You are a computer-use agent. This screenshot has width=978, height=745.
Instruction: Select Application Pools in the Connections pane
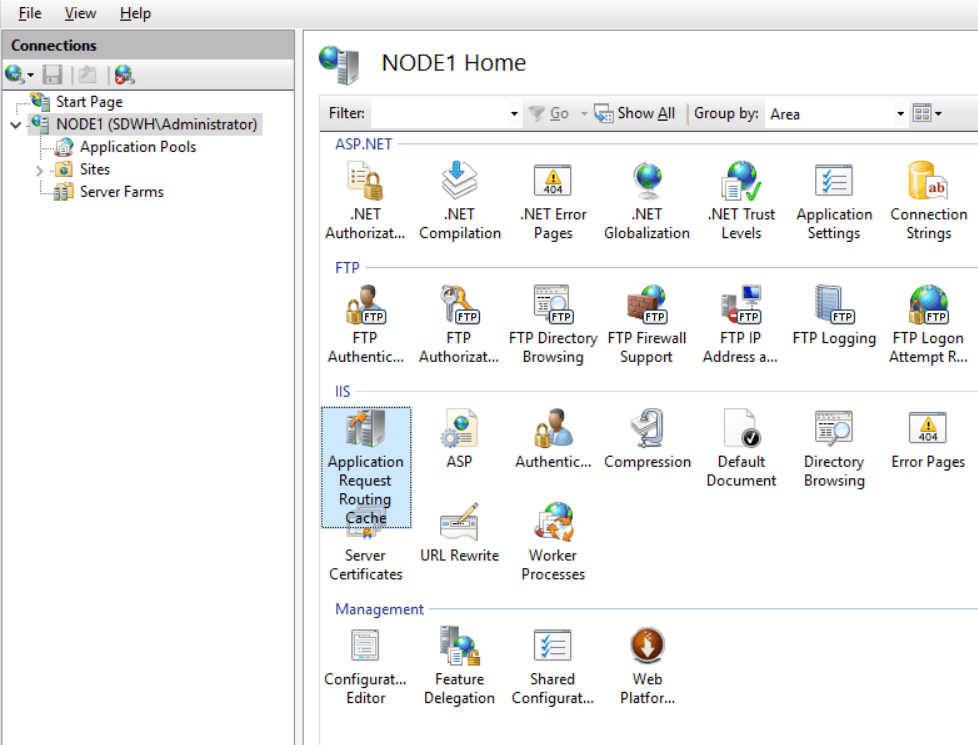pyautogui.click(x=139, y=146)
